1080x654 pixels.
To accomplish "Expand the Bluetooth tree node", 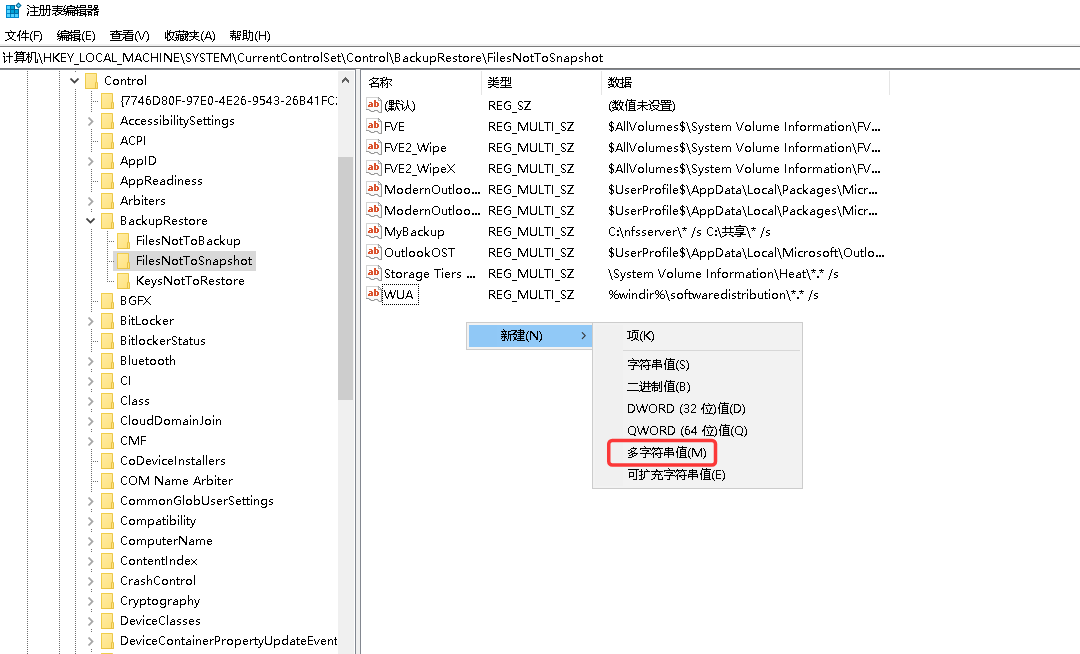I will click(x=90, y=361).
